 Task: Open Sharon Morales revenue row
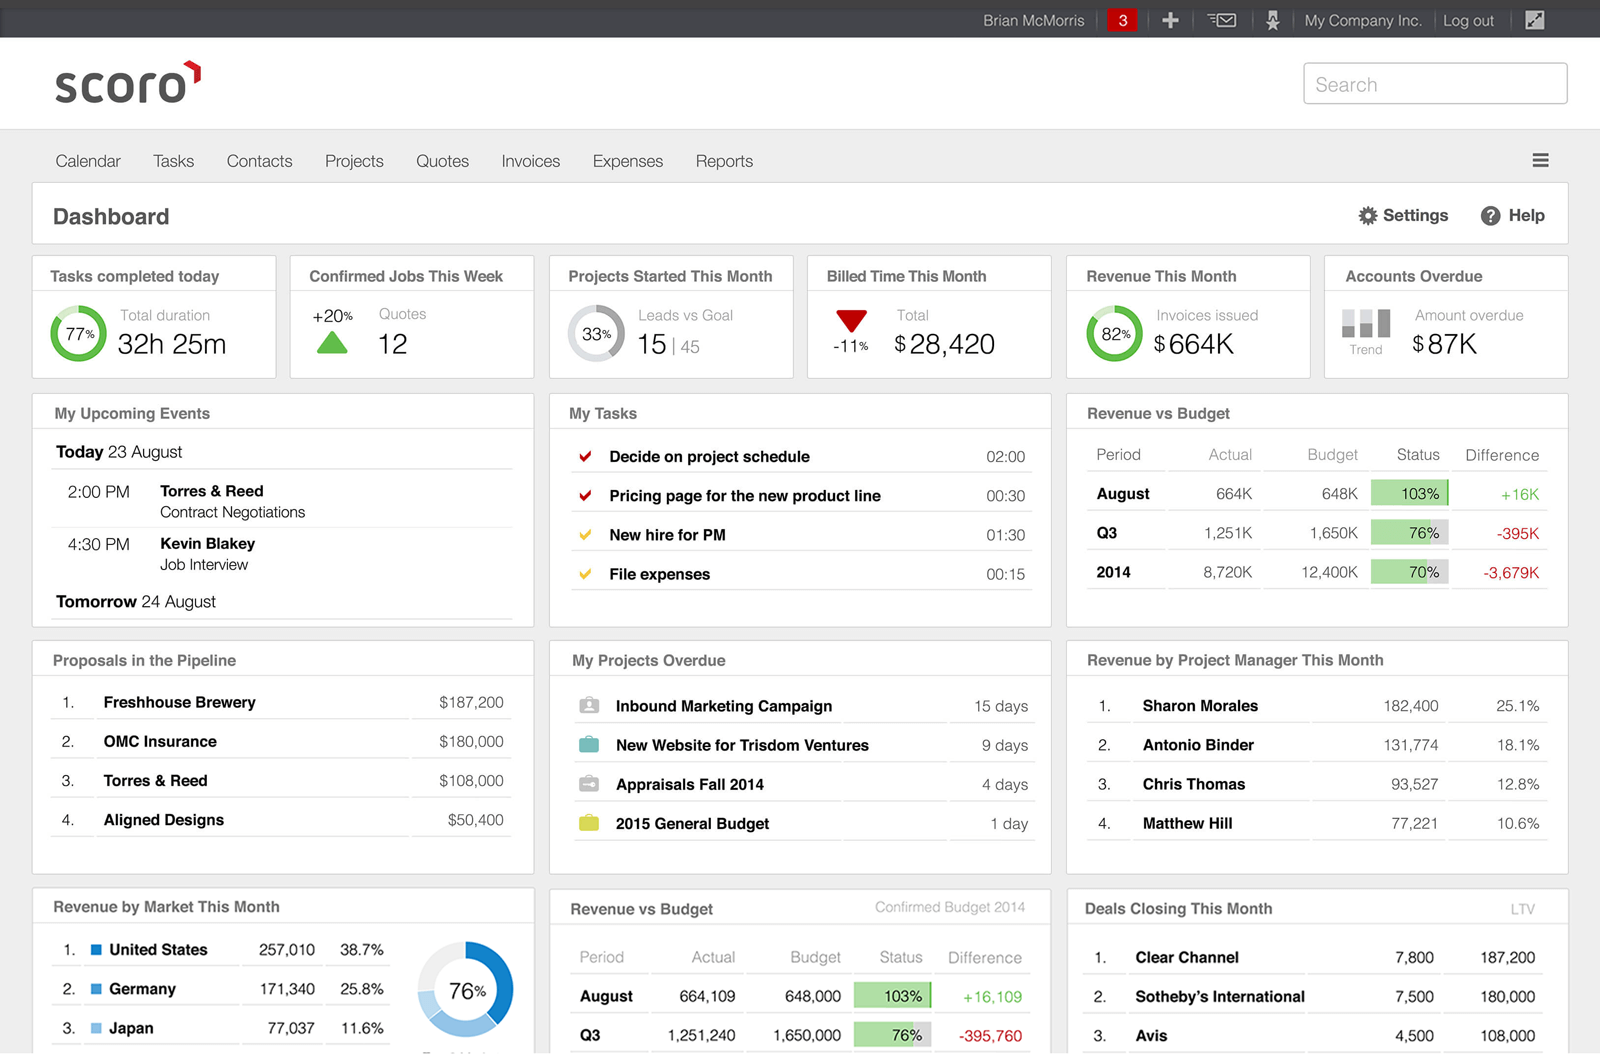(1317, 705)
